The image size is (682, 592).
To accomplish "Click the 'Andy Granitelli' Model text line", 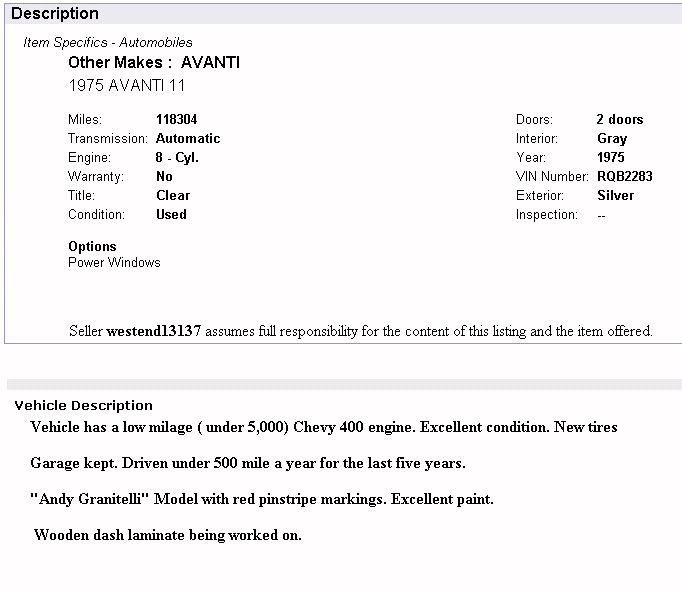I will click(262, 499).
